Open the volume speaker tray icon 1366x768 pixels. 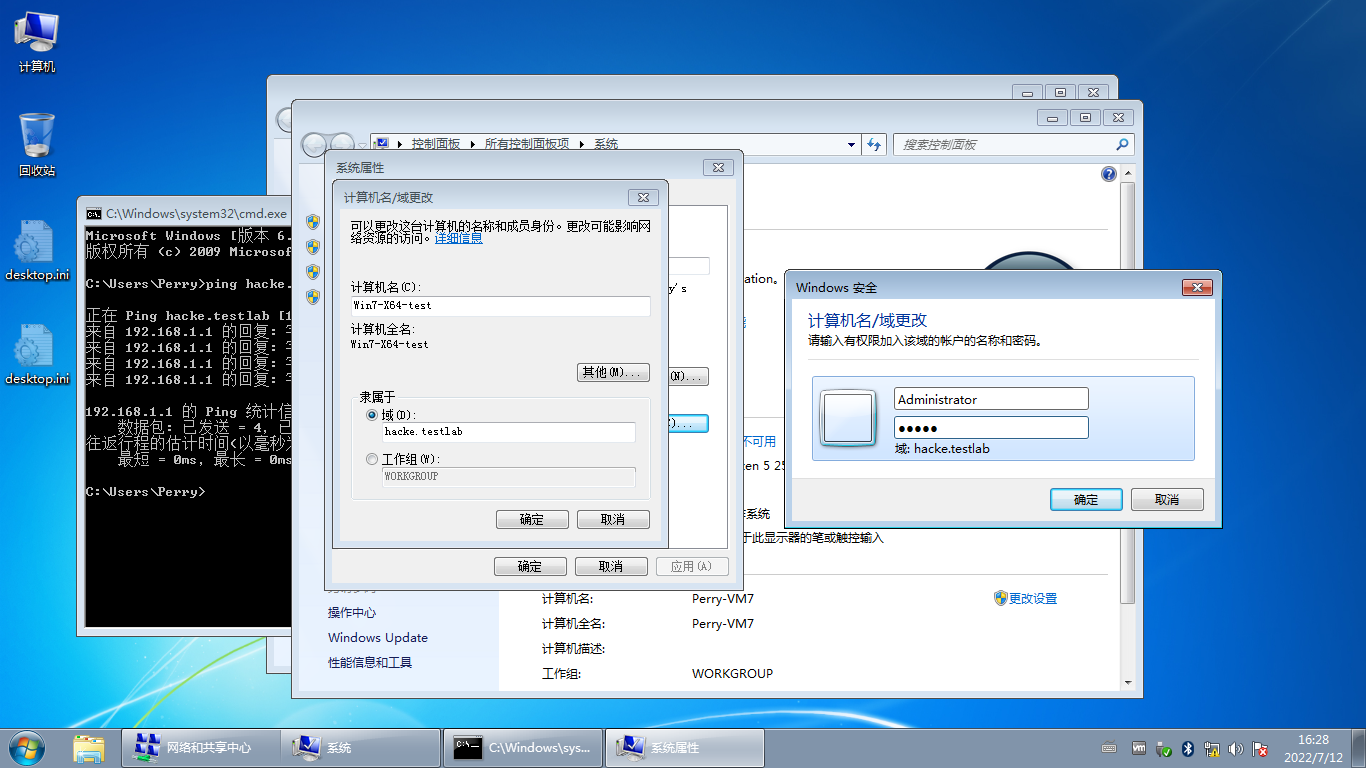tap(1235, 748)
